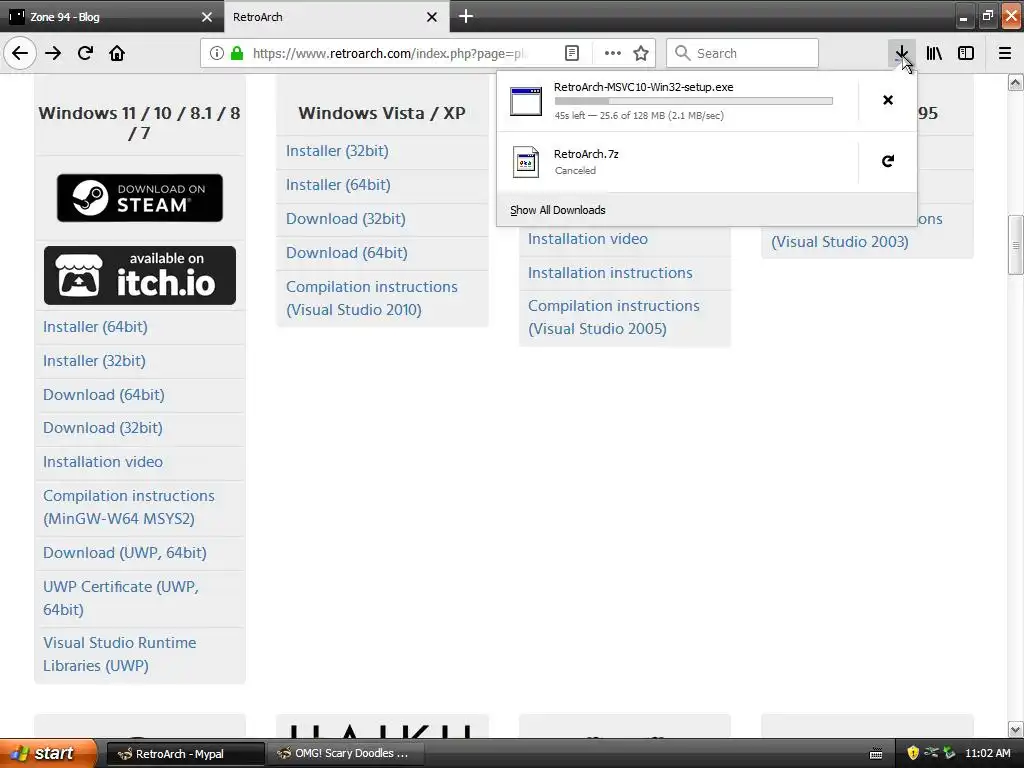Show site information icon in address bar

[x=217, y=54]
